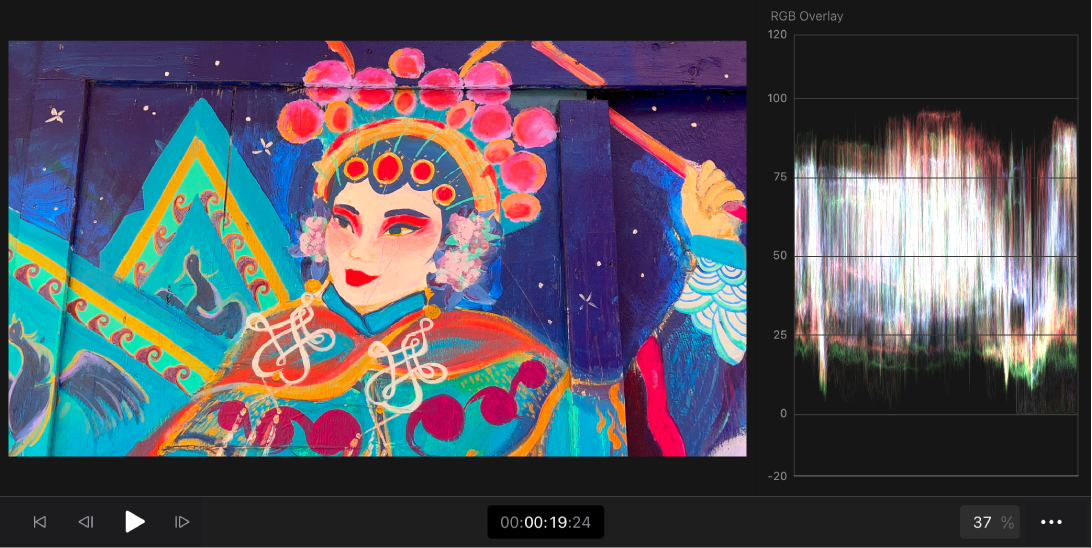Screen dimensions: 1092x548
Task: Click the 100 line on the scope
Action: (935, 98)
